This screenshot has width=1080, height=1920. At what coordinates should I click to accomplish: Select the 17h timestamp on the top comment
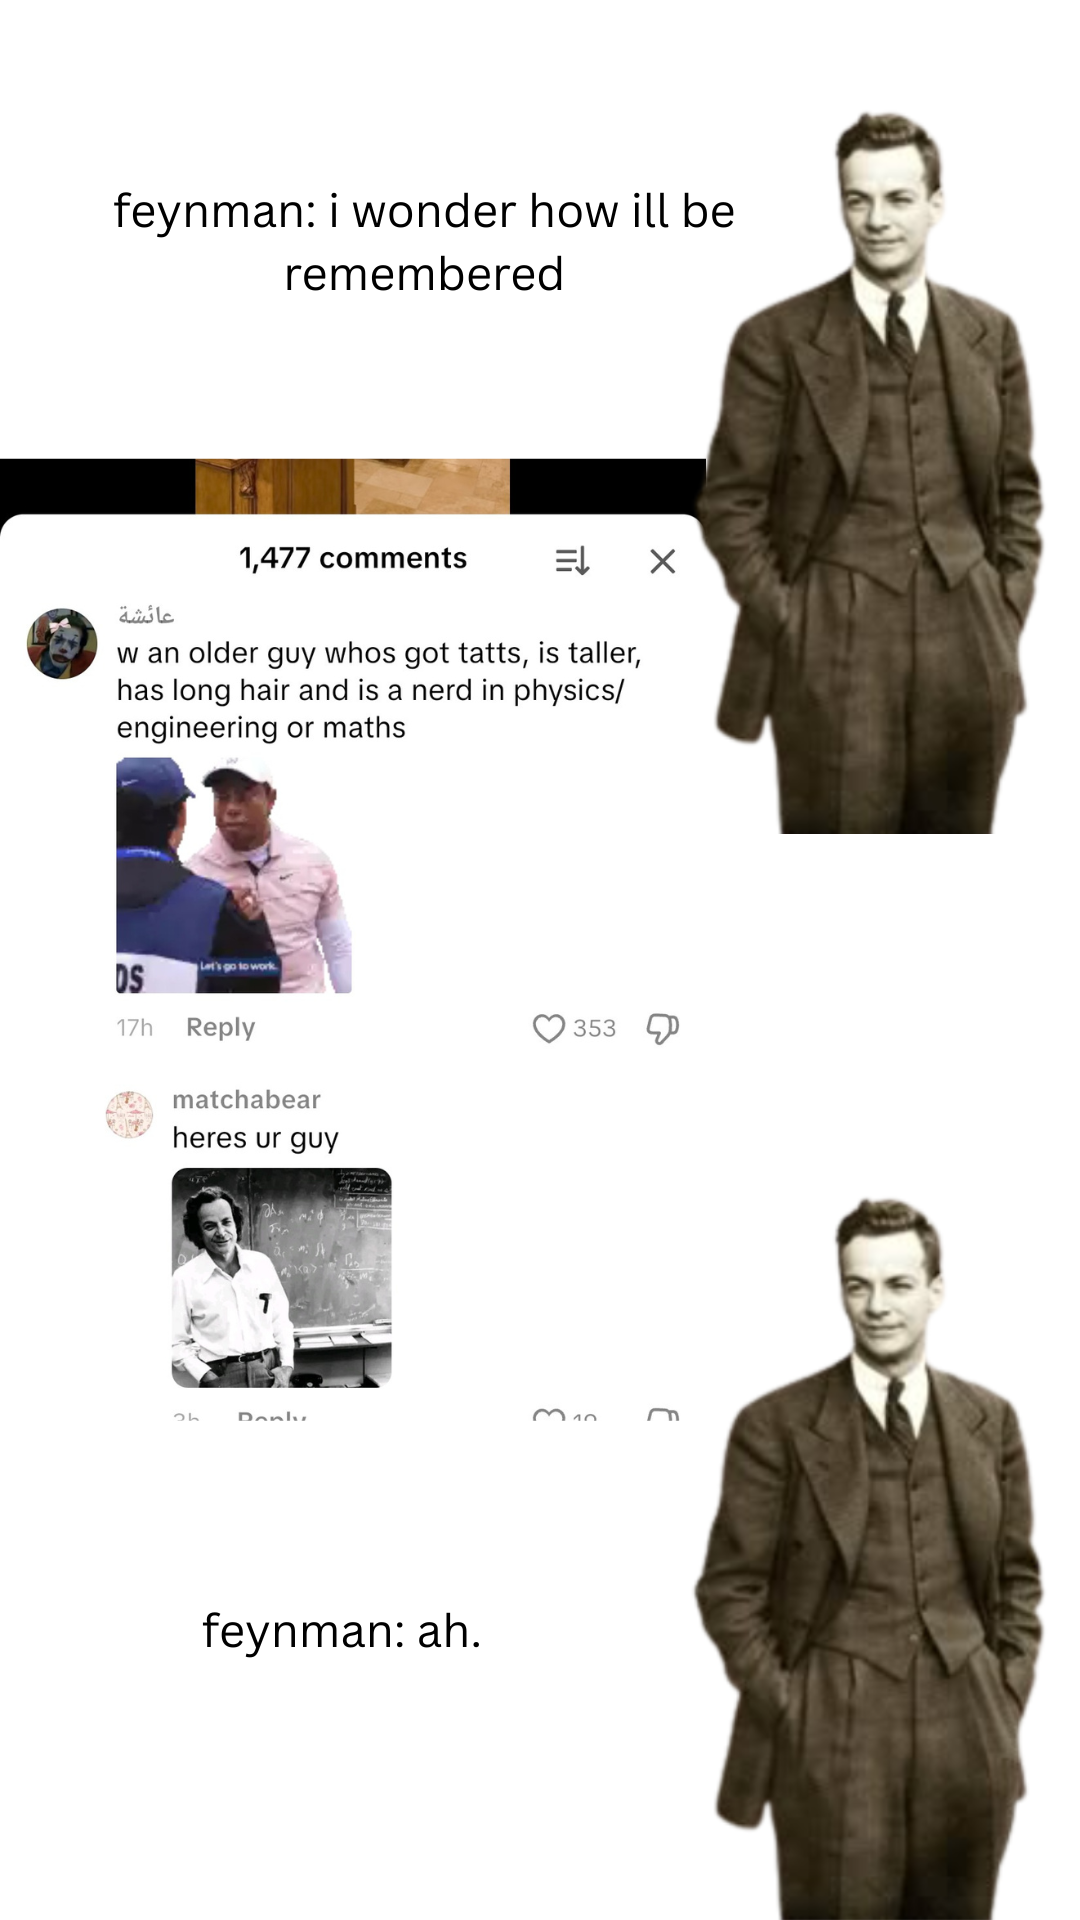point(135,1028)
